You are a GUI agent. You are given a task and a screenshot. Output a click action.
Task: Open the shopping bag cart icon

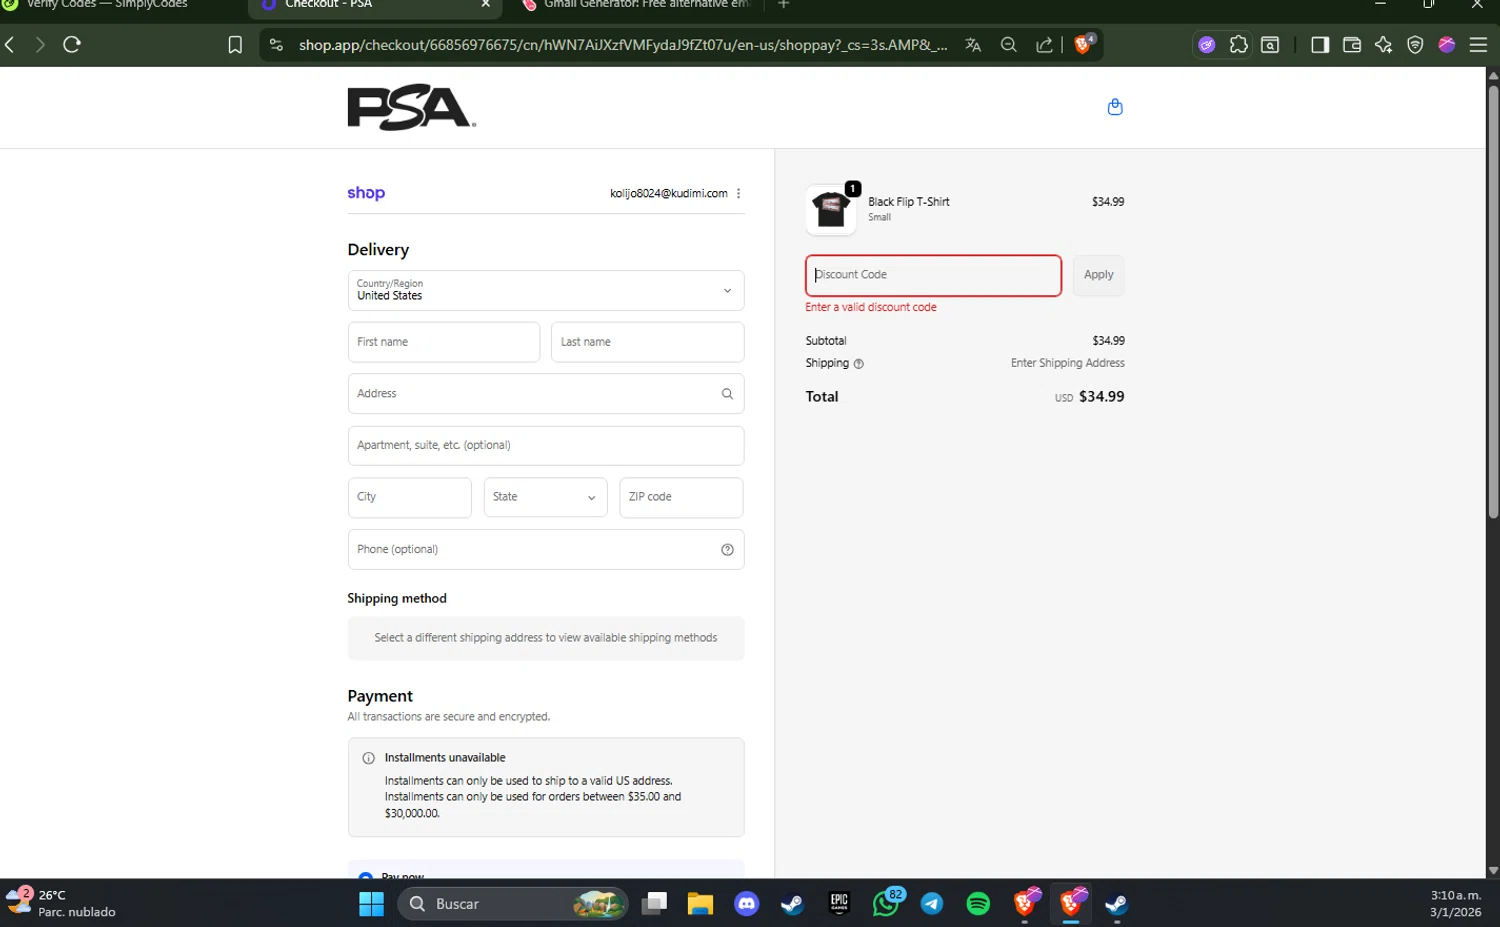pyautogui.click(x=1115, y=107)
